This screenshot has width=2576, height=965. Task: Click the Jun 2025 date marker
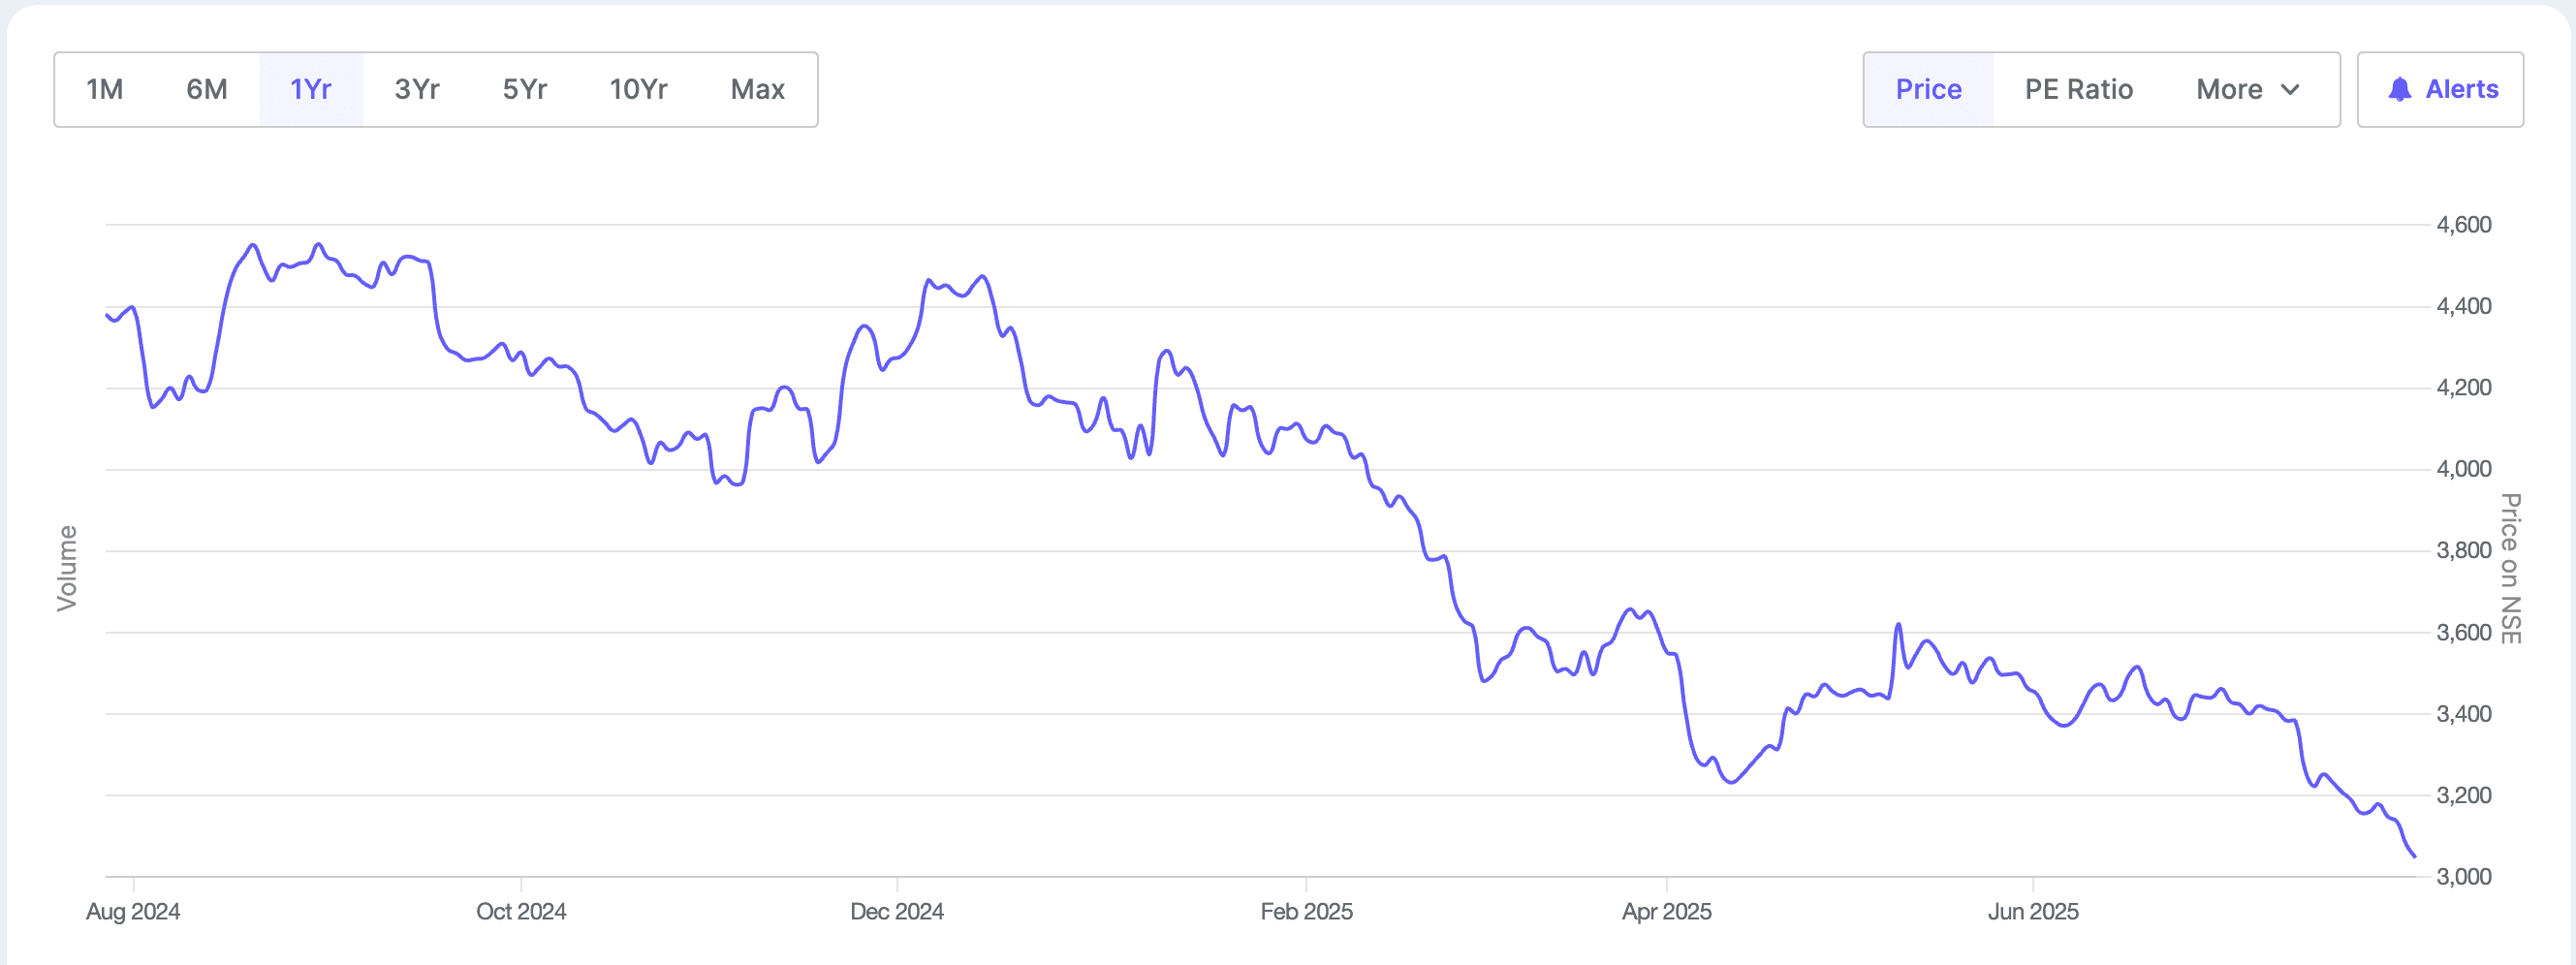coord(2033,911)
